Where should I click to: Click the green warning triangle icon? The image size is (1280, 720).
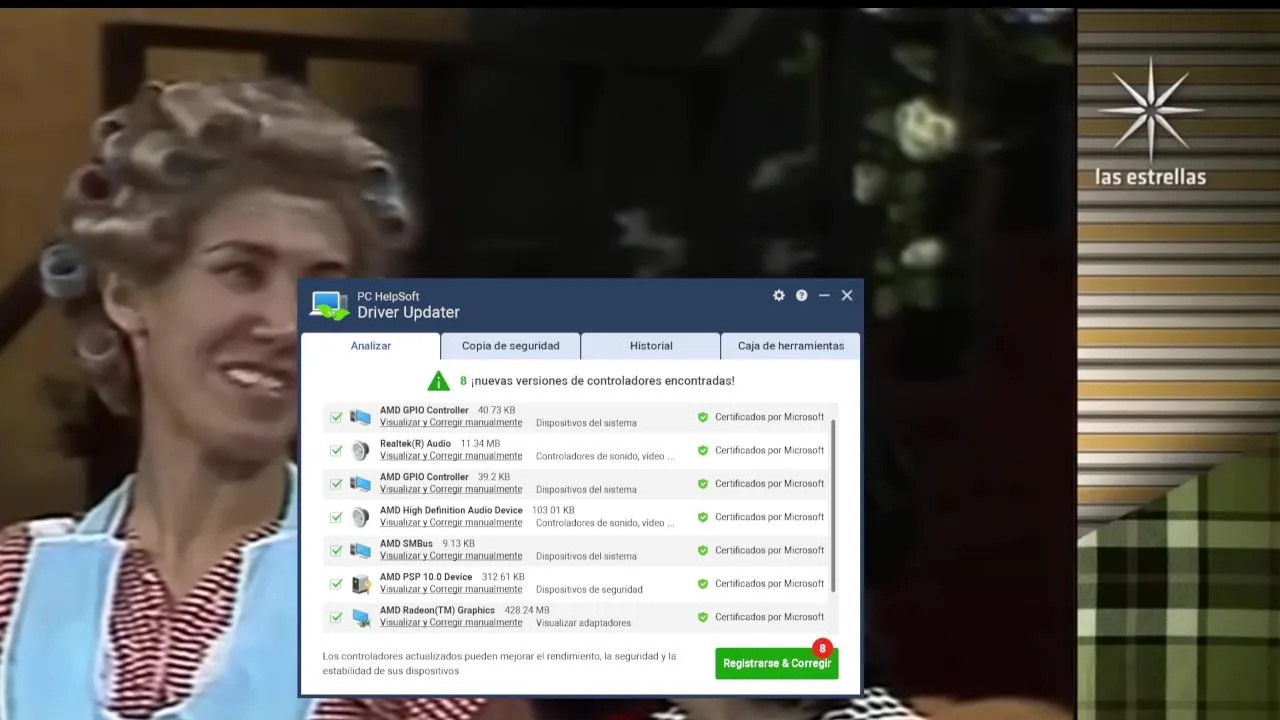click(438, 381)
